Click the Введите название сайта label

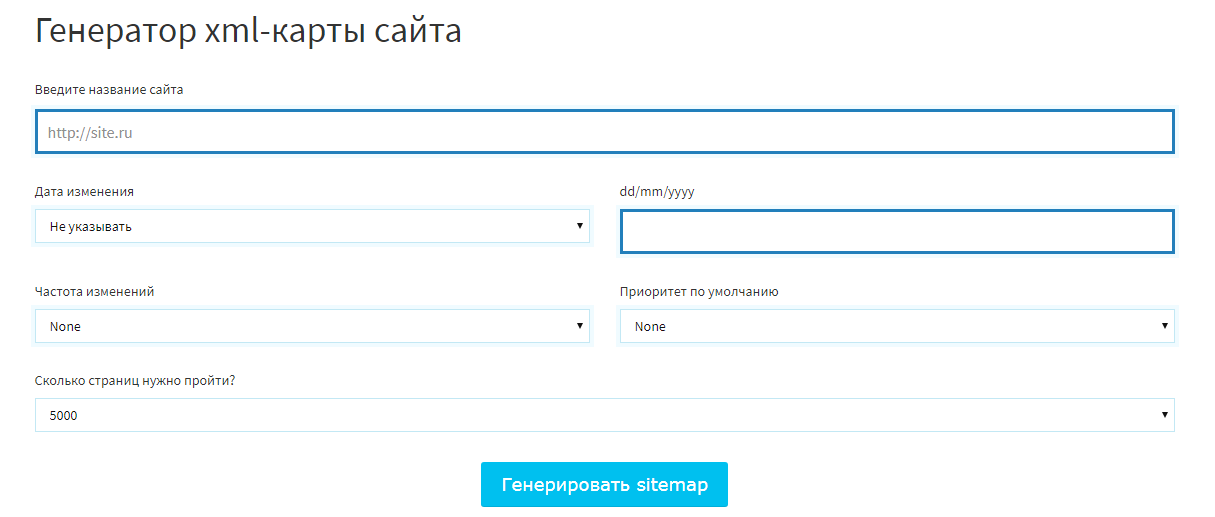[x=109, y=90]
